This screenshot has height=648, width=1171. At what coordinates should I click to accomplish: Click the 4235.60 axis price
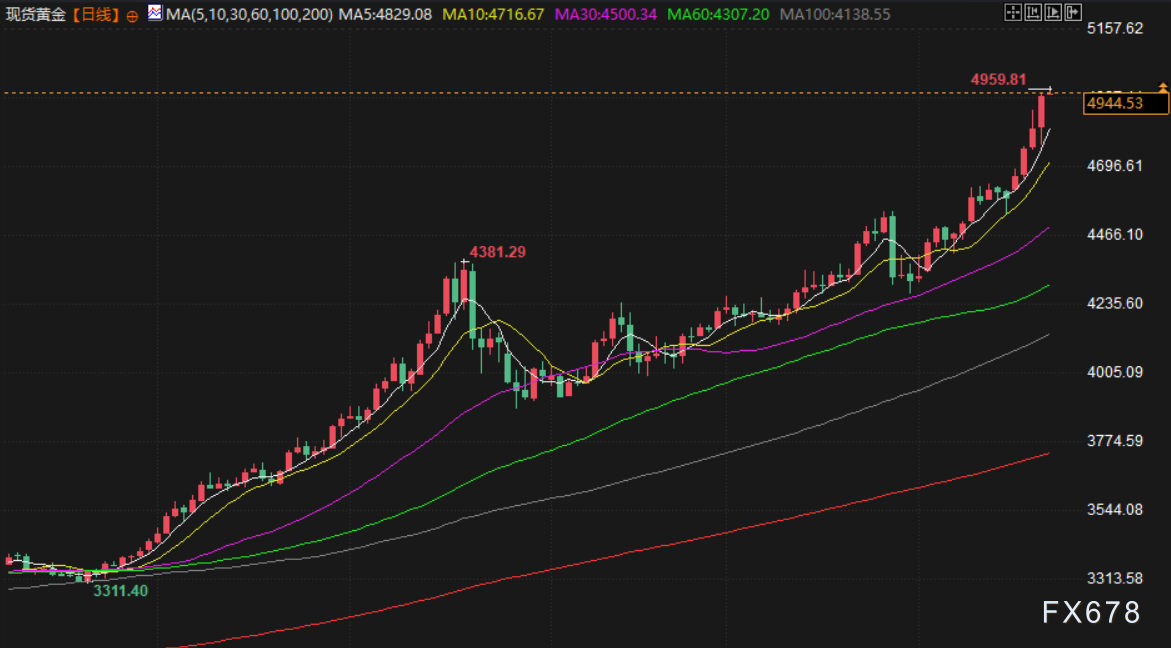pos(1116,303)
